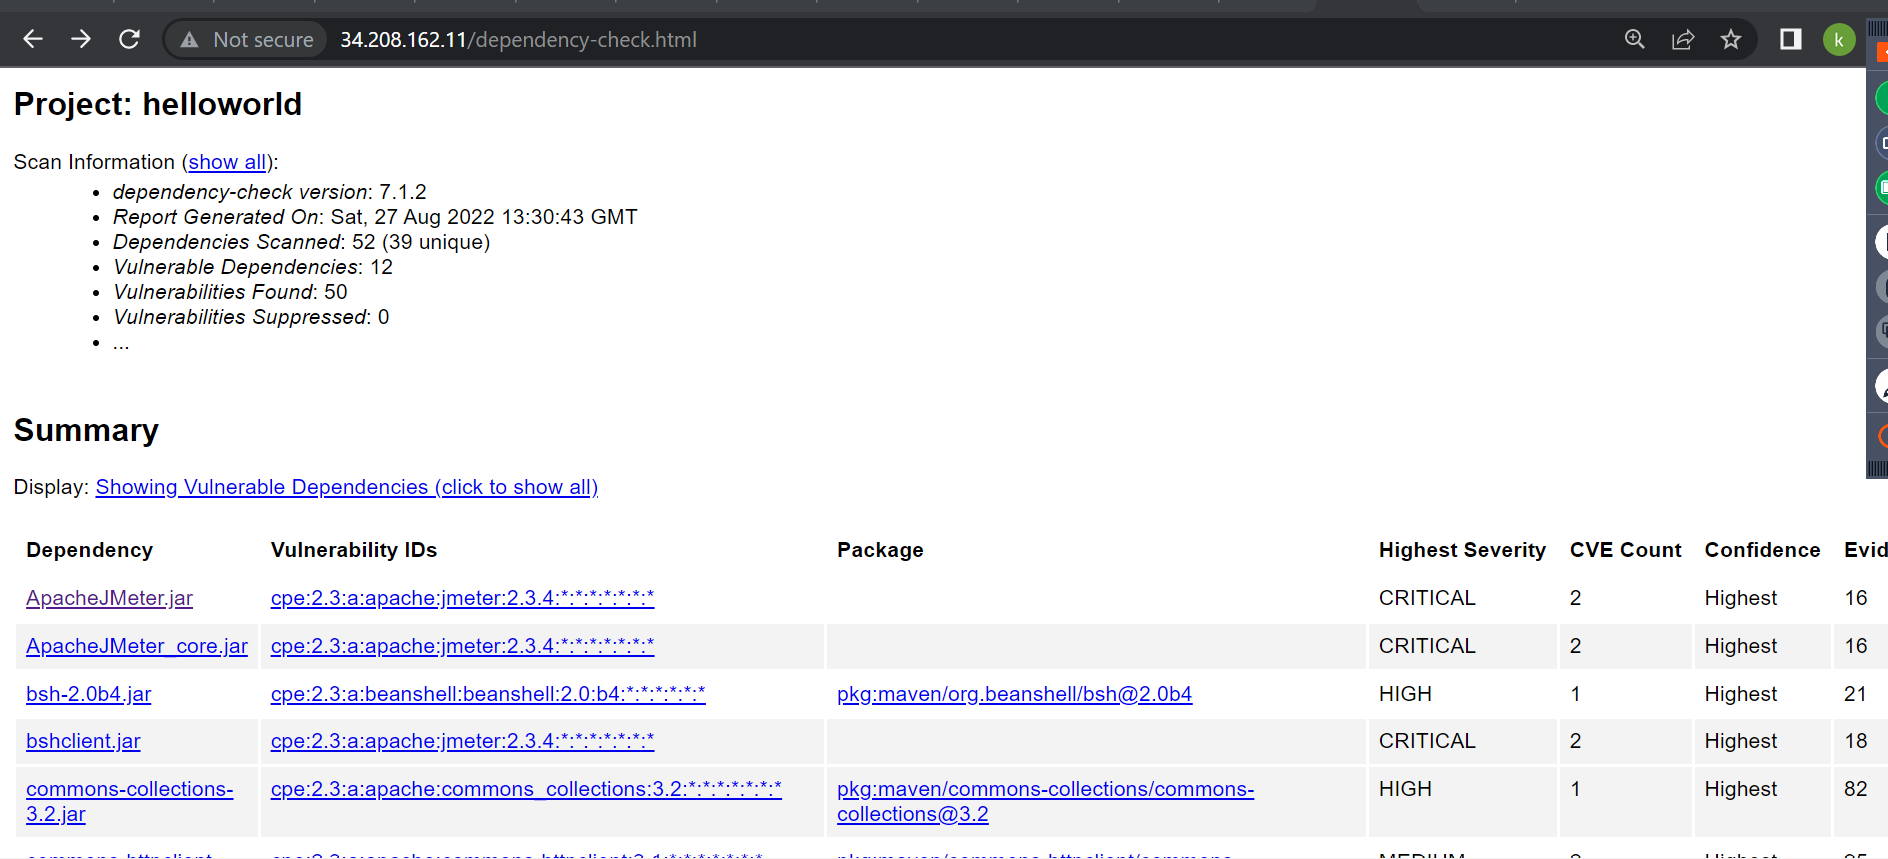1888x859 pixels.
Task: Select the 'dependency-check version: 7.1.2' line
Action: point(270,192)
